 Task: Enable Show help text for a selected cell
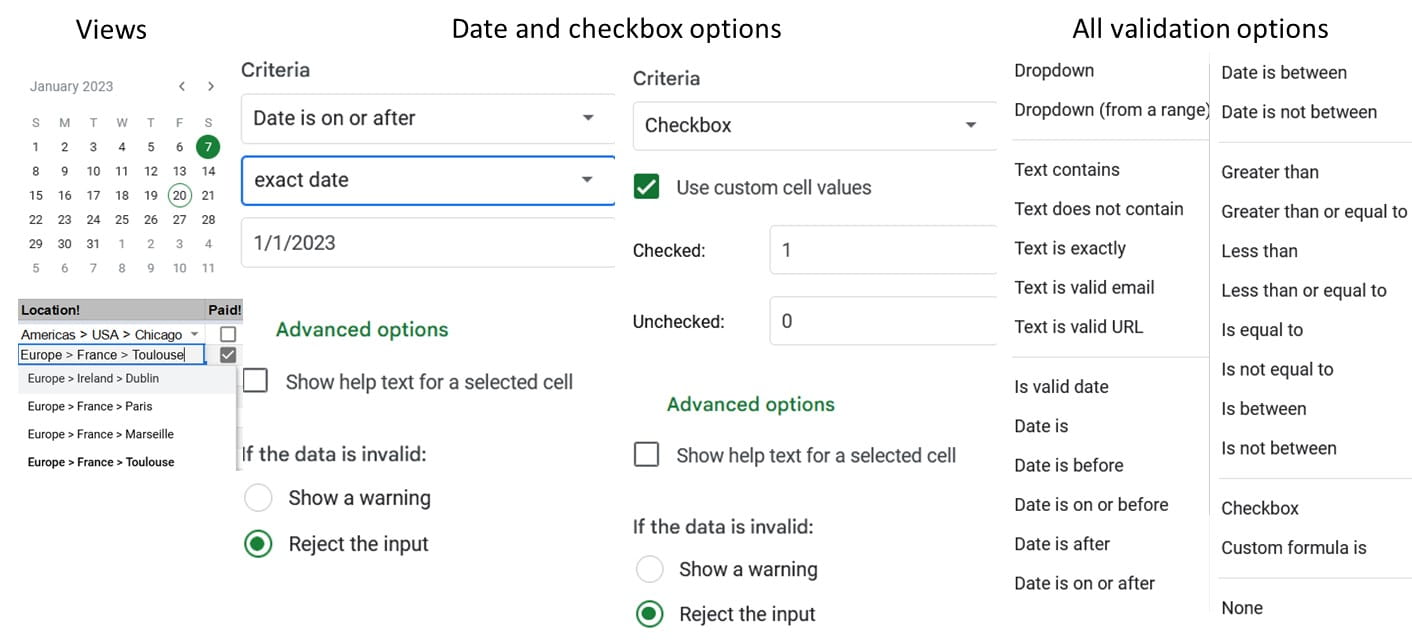click(x=255, y=381)
